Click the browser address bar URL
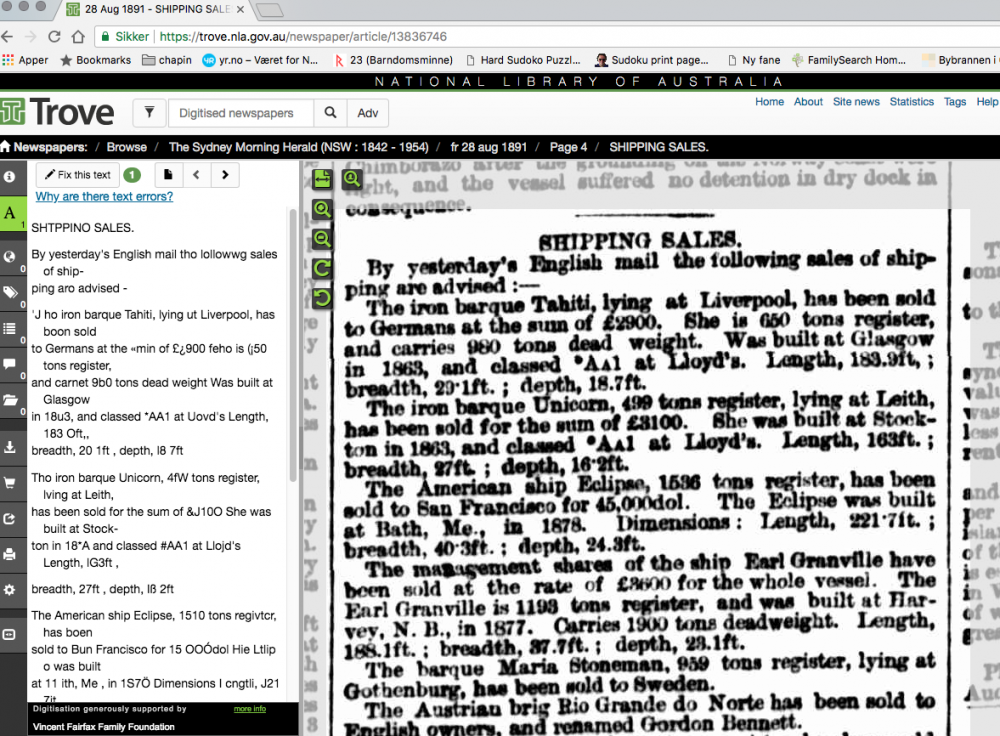The height and width of the screenshot is (736, 1000). [303, 36]
